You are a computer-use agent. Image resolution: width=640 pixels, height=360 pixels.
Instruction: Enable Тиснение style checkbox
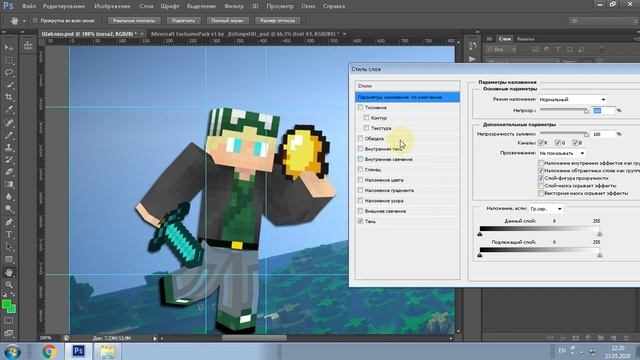pos(360,107)
